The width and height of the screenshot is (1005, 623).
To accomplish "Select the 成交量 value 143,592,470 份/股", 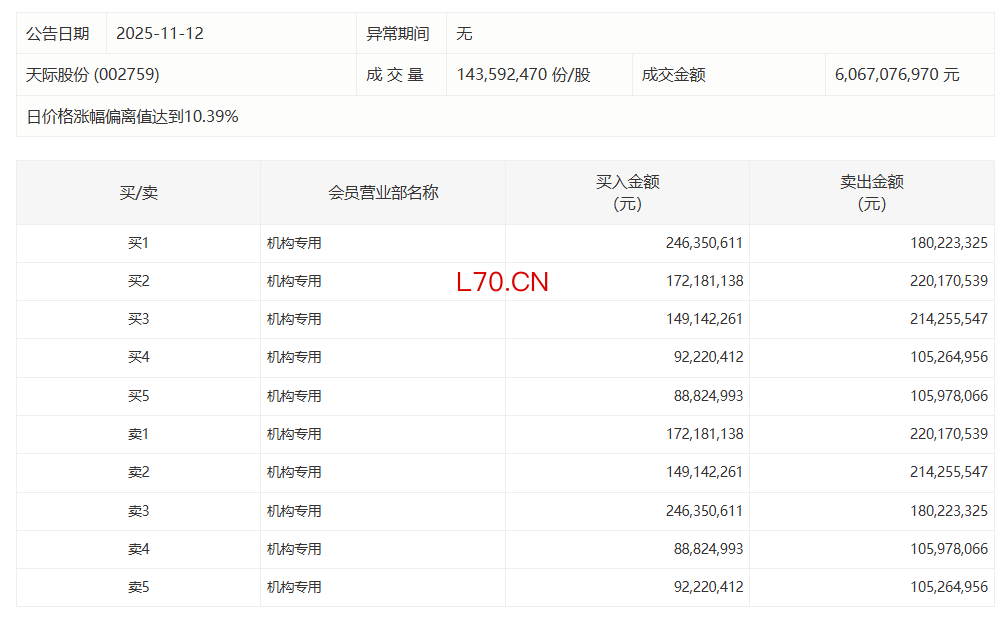I will (523, 75).
